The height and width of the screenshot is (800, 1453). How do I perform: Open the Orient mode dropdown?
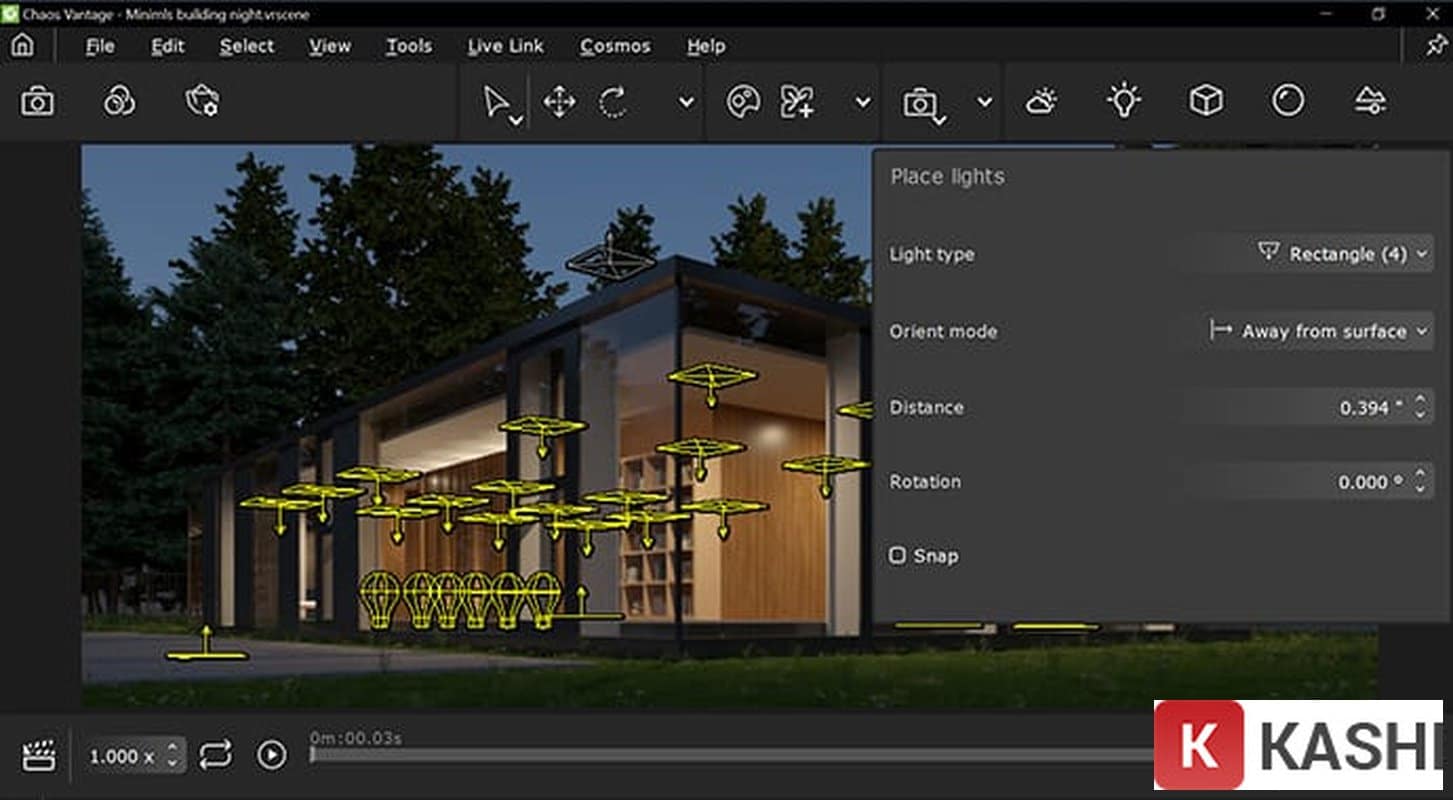point(1320,331)
